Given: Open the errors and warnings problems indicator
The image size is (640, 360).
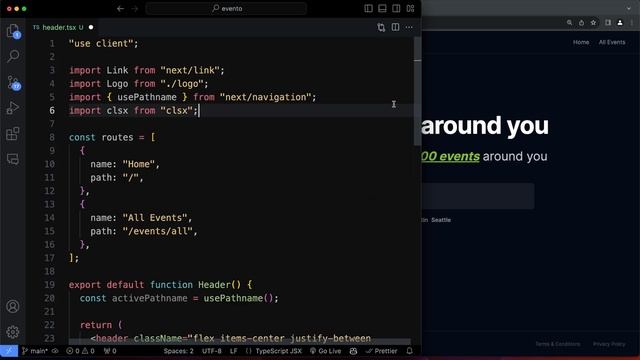Looking at the screenshot, I should tap(80, 351).
